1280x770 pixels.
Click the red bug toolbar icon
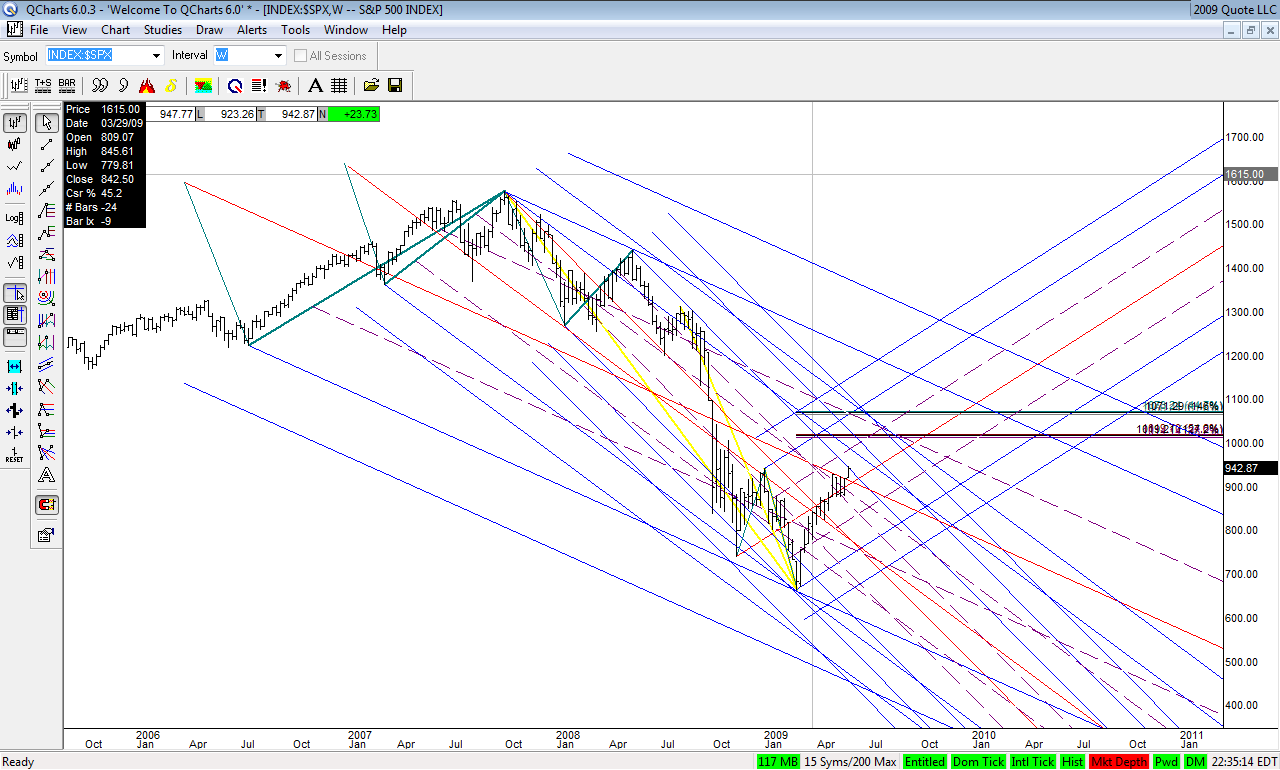click(283, 85)
